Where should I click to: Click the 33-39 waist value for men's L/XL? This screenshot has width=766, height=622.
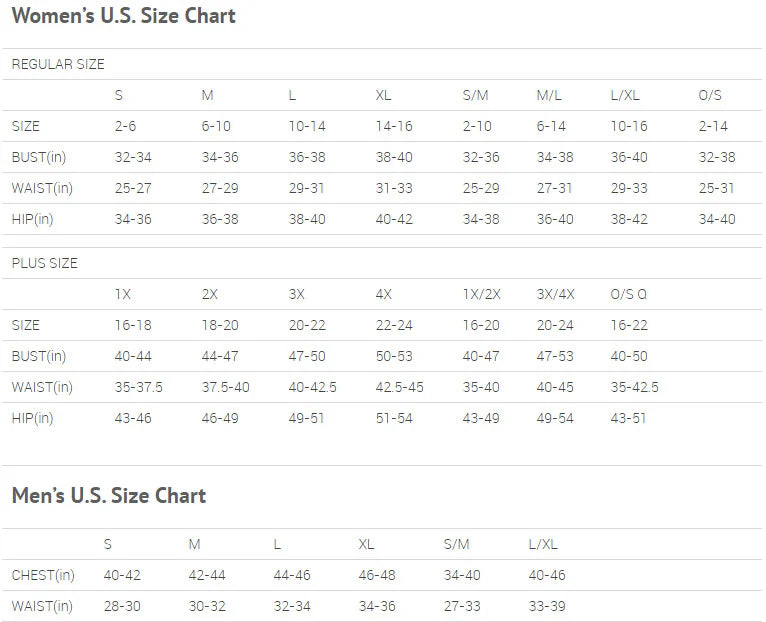(x=547, y=606)
